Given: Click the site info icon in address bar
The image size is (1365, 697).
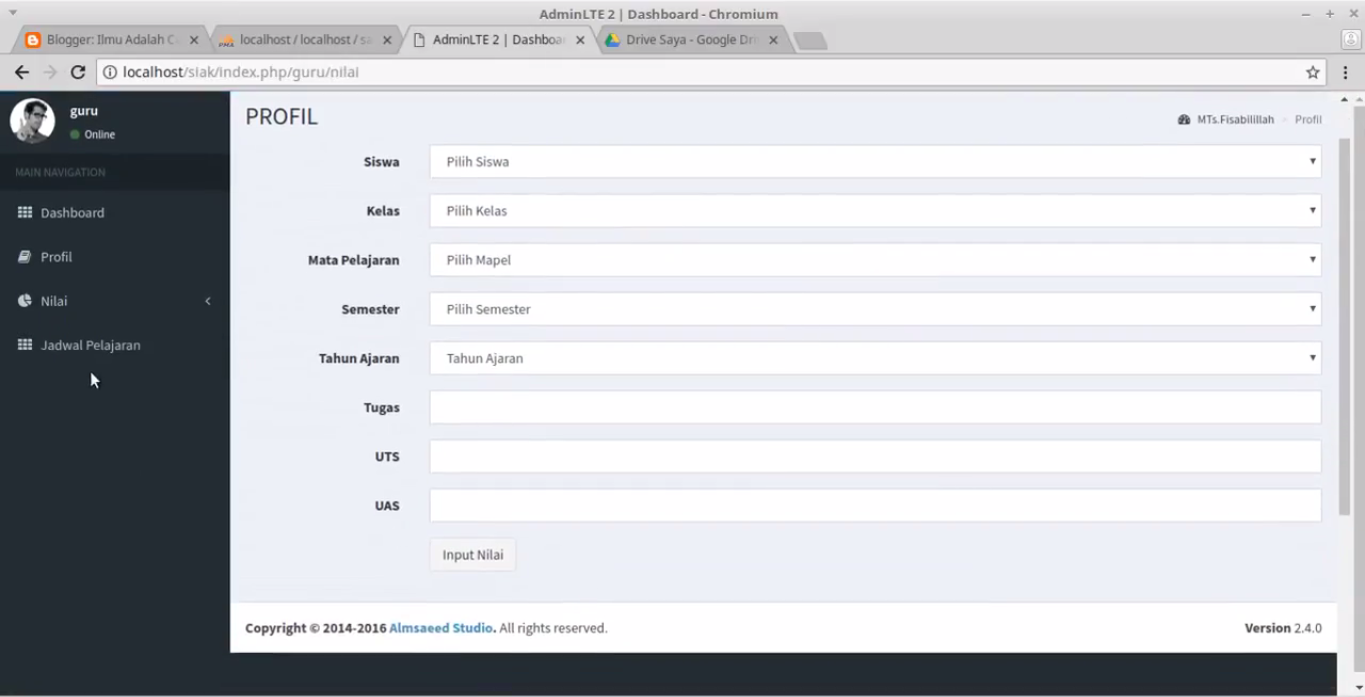Looking at the screenshot, I should pyautogui.click(x=110, y=72).
